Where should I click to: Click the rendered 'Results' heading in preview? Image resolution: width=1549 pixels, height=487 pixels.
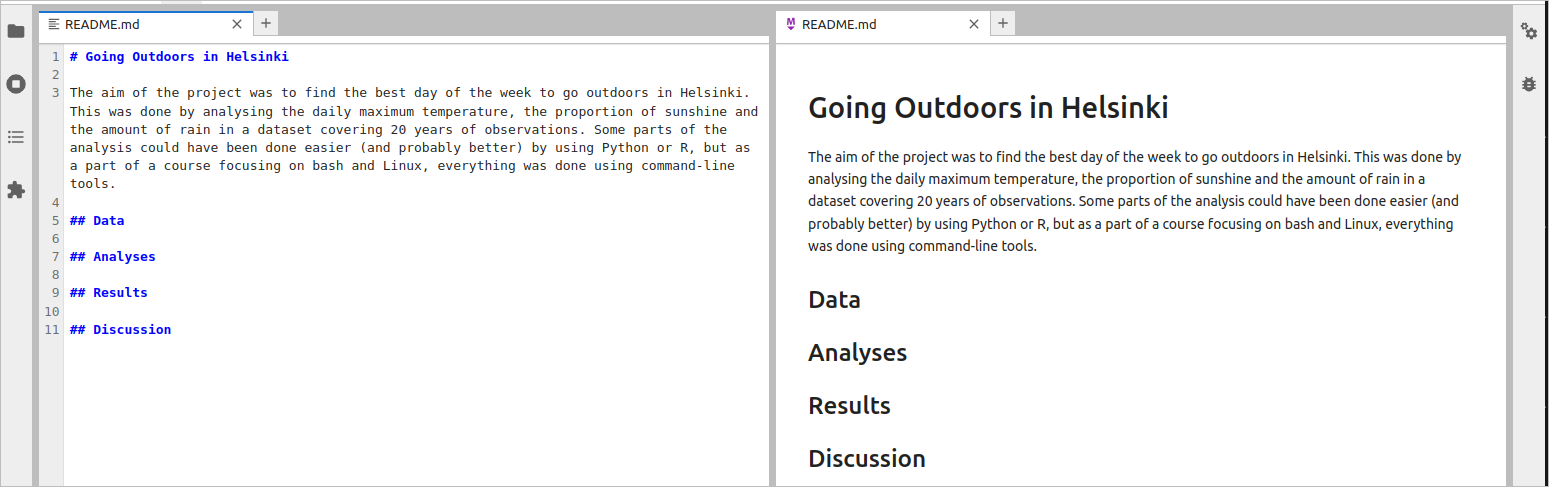(x=849, y=406)
